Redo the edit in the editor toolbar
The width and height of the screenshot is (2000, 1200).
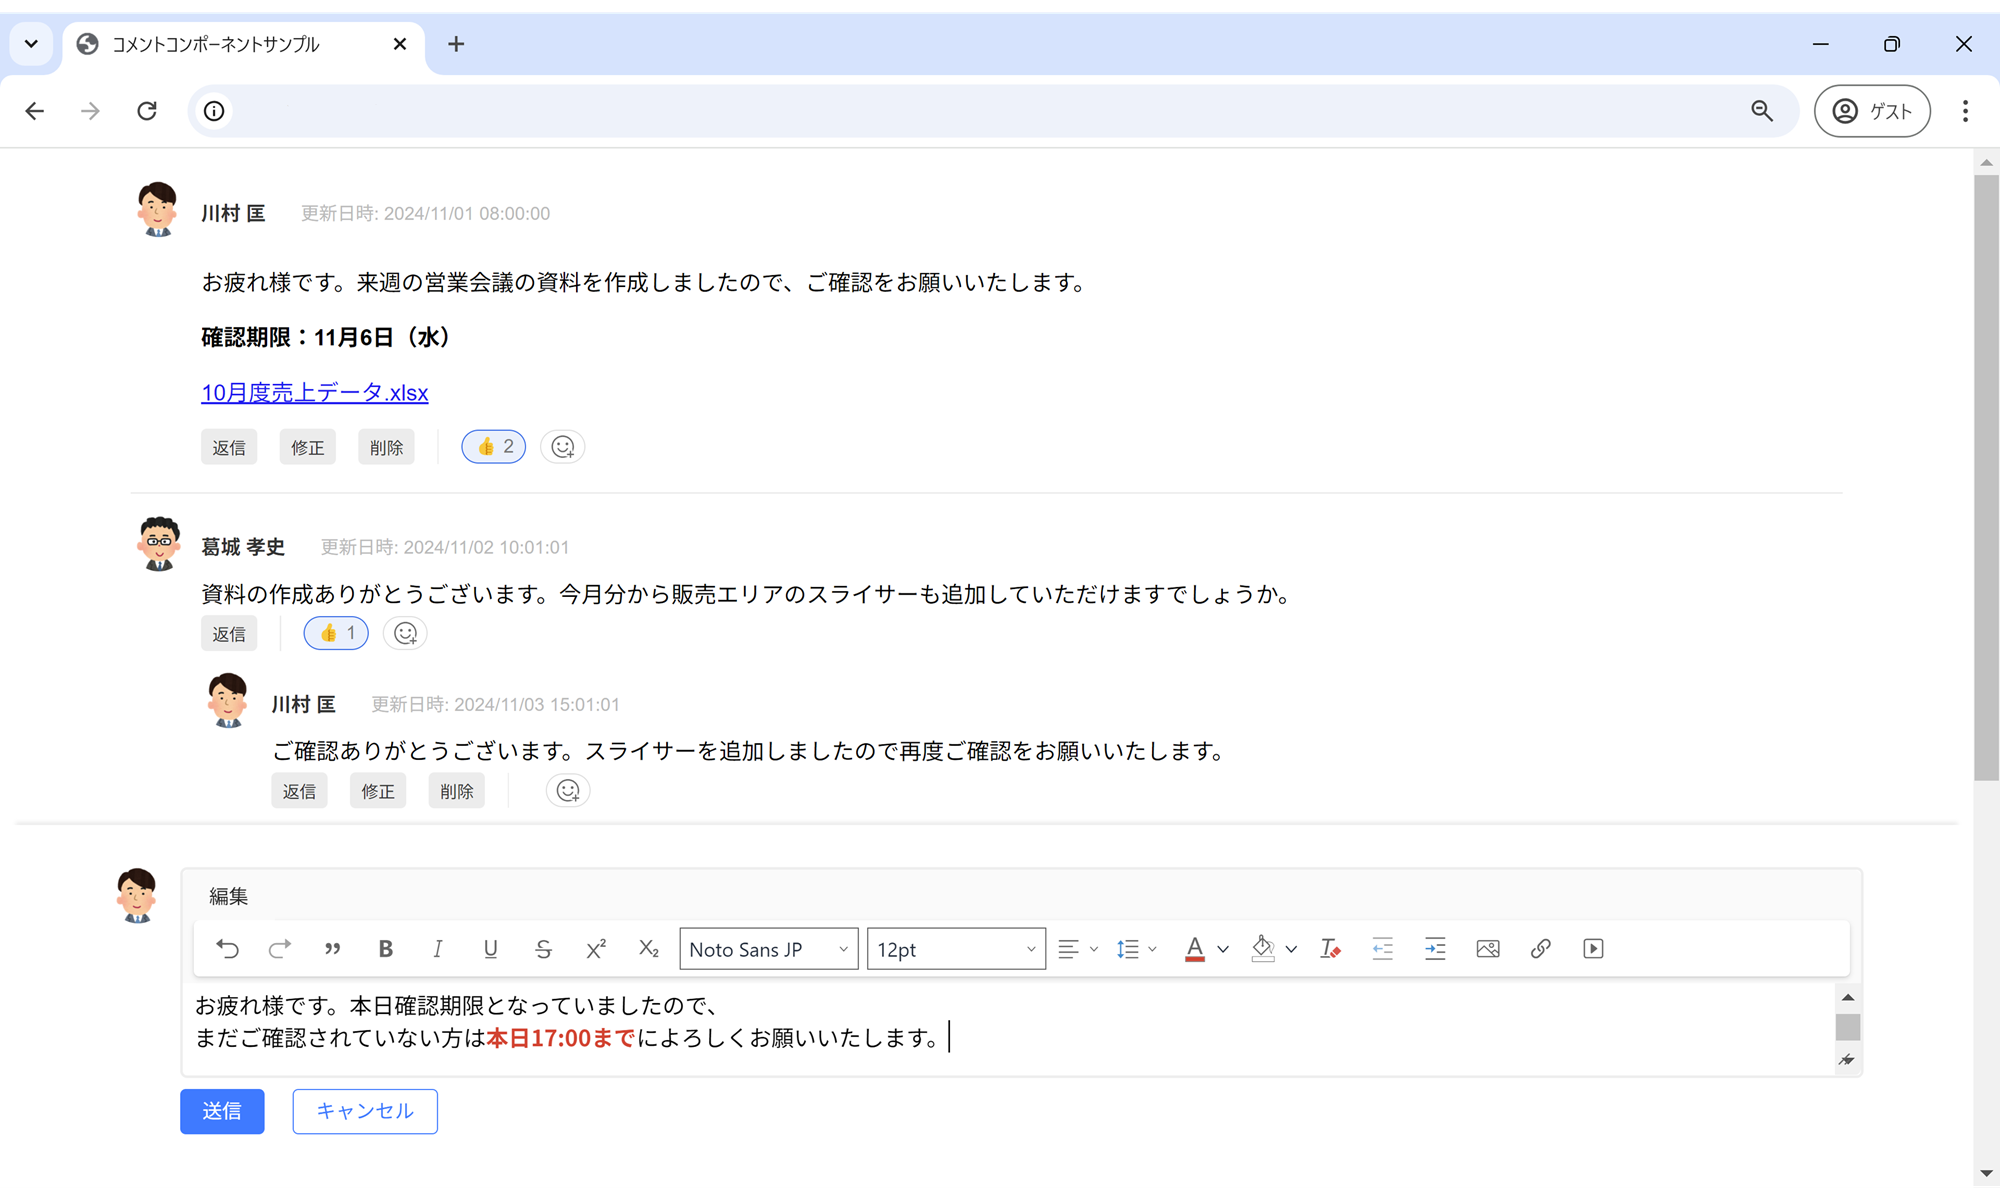point(280,949)
